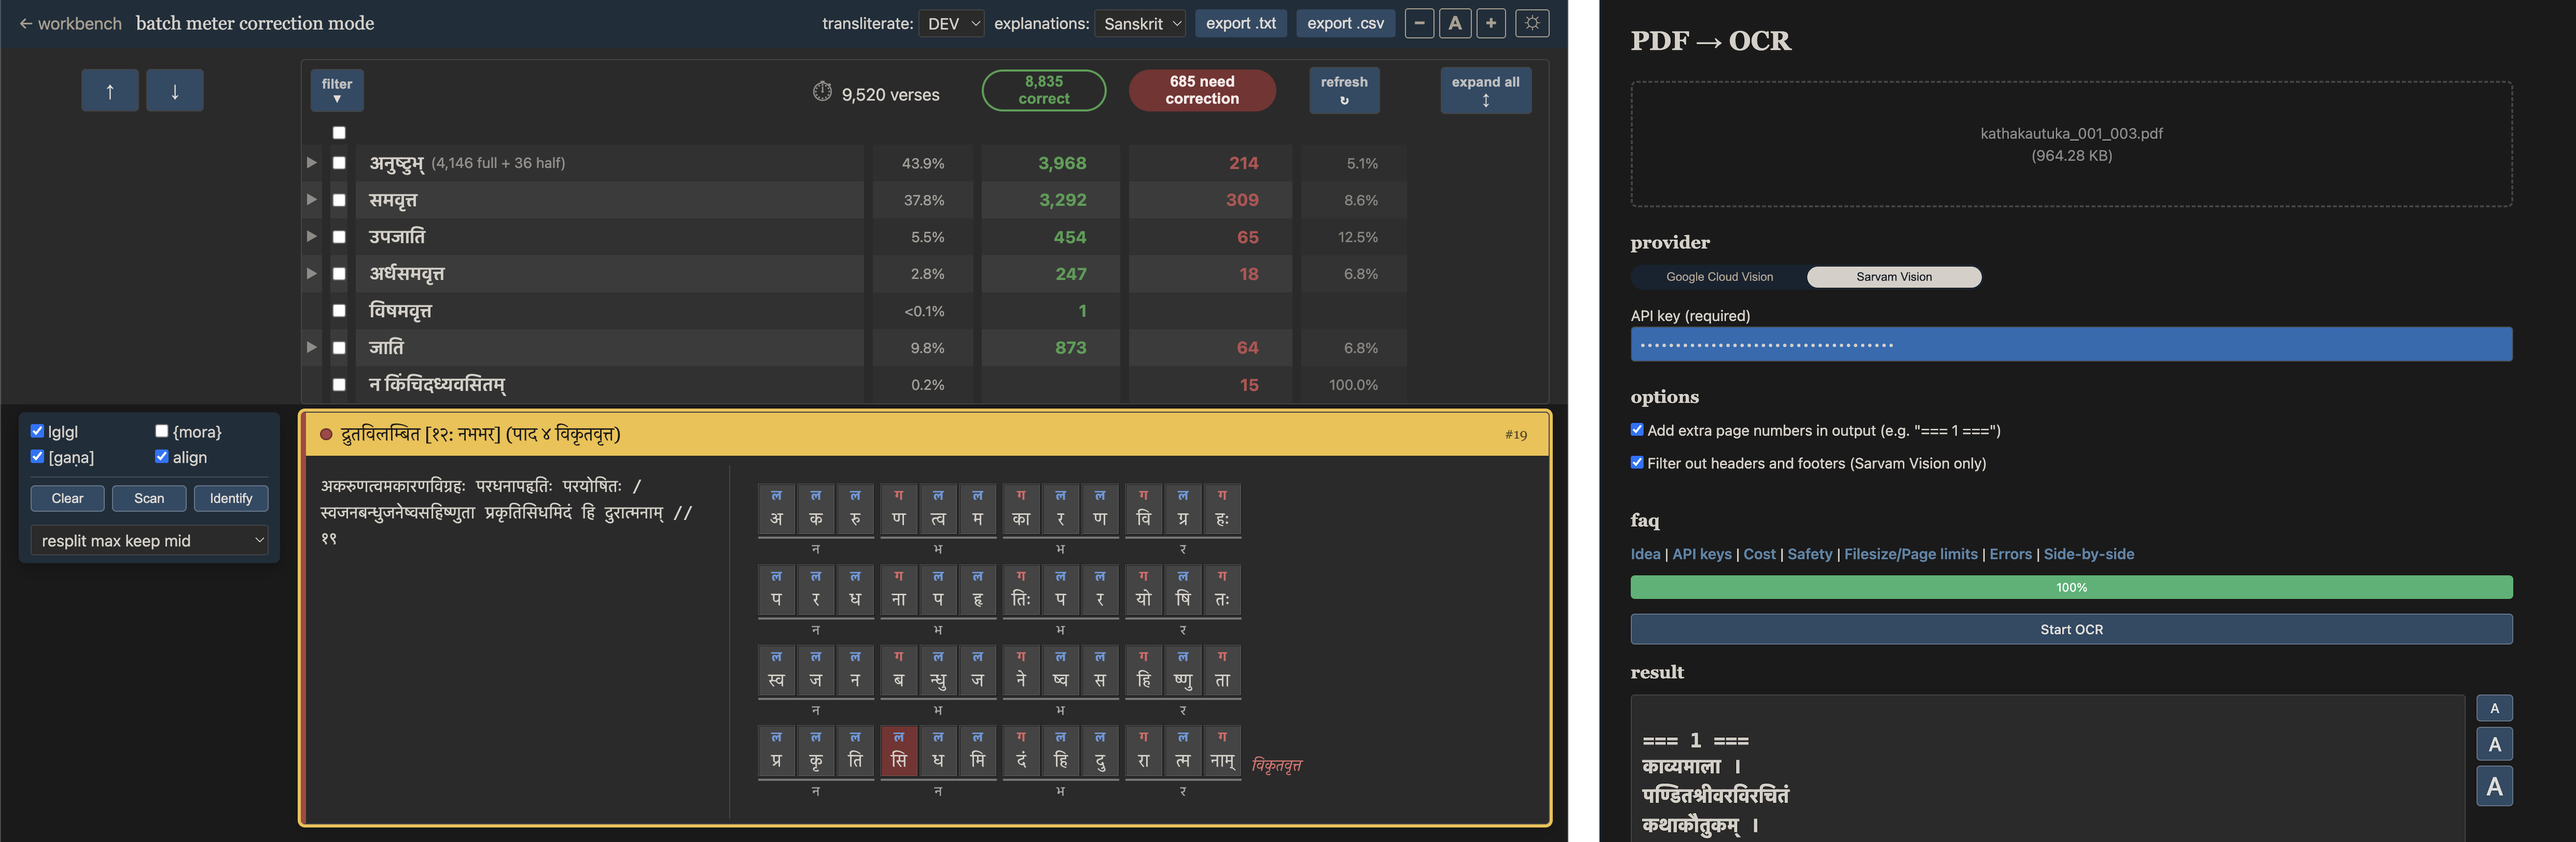Click the Scan button
This screenshot has height=842, width=2576.
149,498
